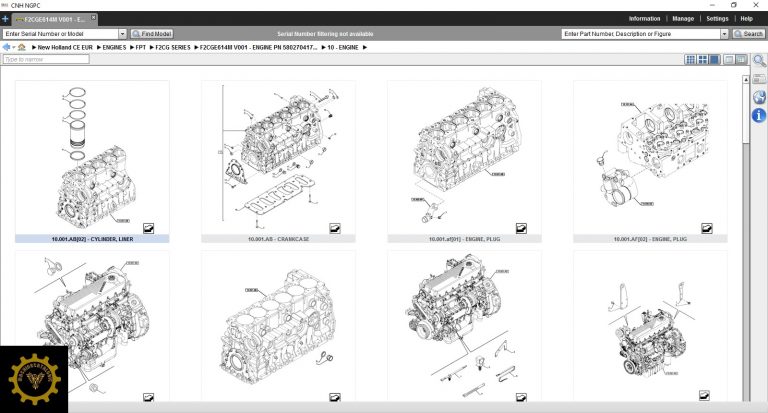This screenshot has height=413, width=768.
Task: Navigate to F2CGE614M V001 - ENGINE PN breadcrumb
Action: pos(259,48)
